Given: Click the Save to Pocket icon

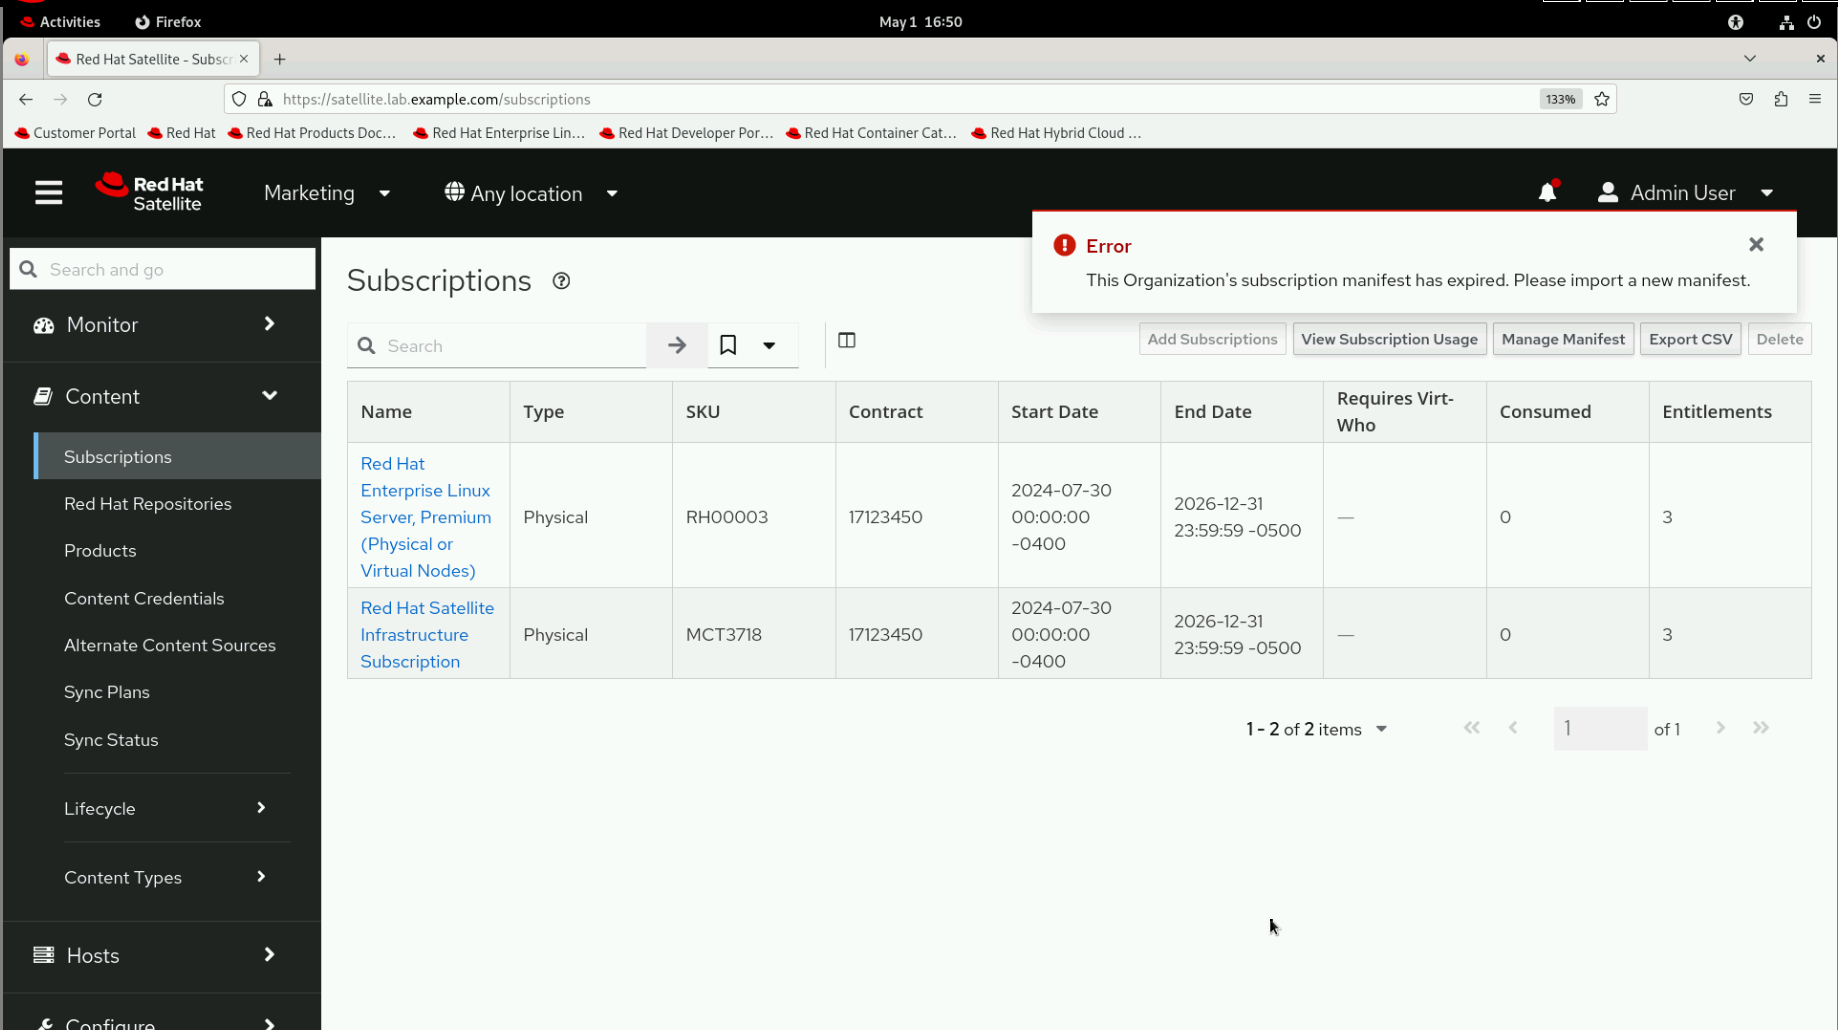Looking at the screenshot, I should (x=1746, y=99).
